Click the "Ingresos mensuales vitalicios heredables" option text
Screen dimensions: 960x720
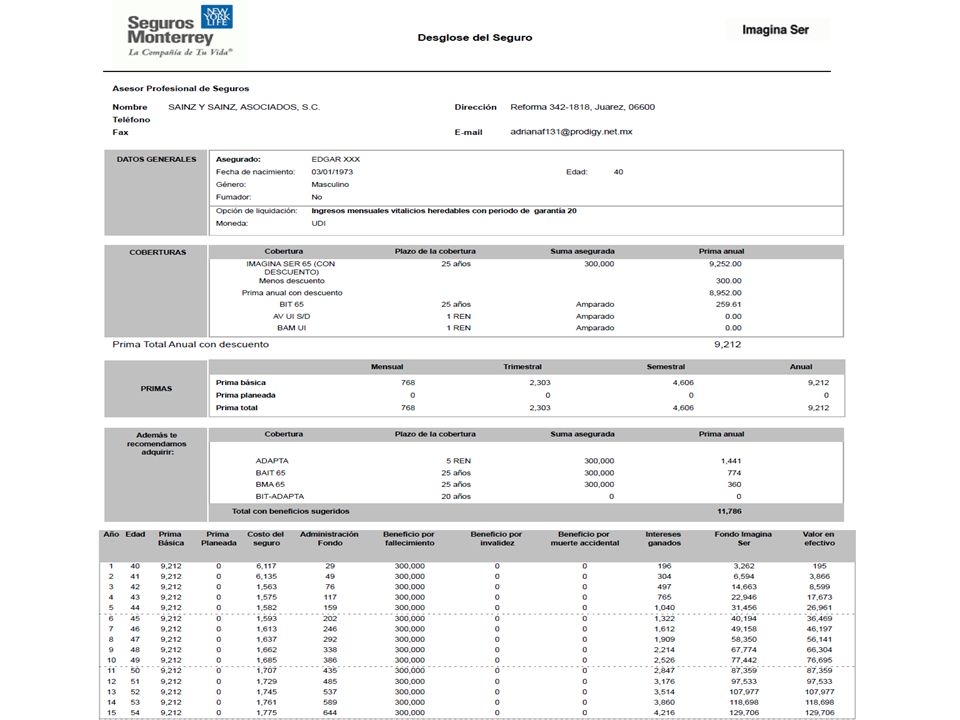coord(444,211)
